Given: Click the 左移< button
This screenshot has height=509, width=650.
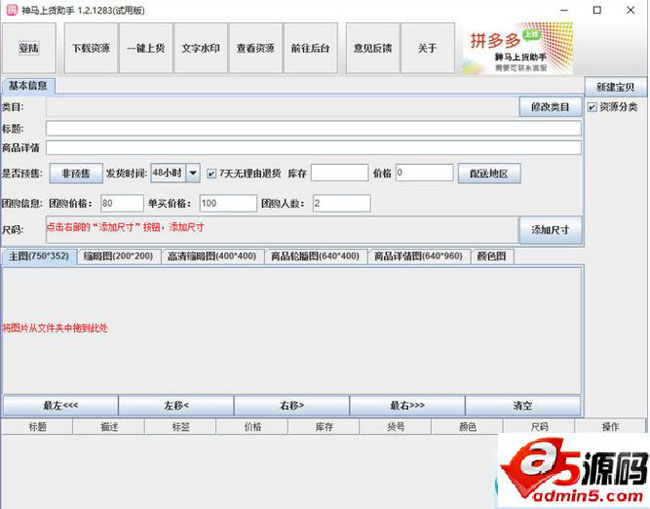Looking at the screenshot, I should click(176, 405).
